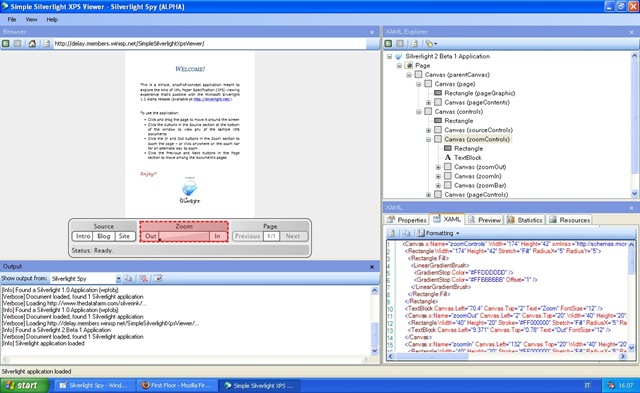The width and height of the screenshot is (640, 393).
Task: Switch to Silverlight Spy - Windows taskbar item
Action: point(94,385)
